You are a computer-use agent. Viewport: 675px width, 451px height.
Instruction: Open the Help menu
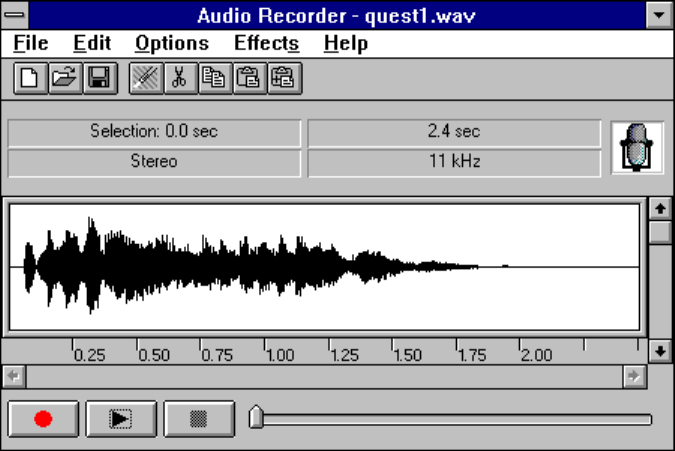[x=346, y=43]
